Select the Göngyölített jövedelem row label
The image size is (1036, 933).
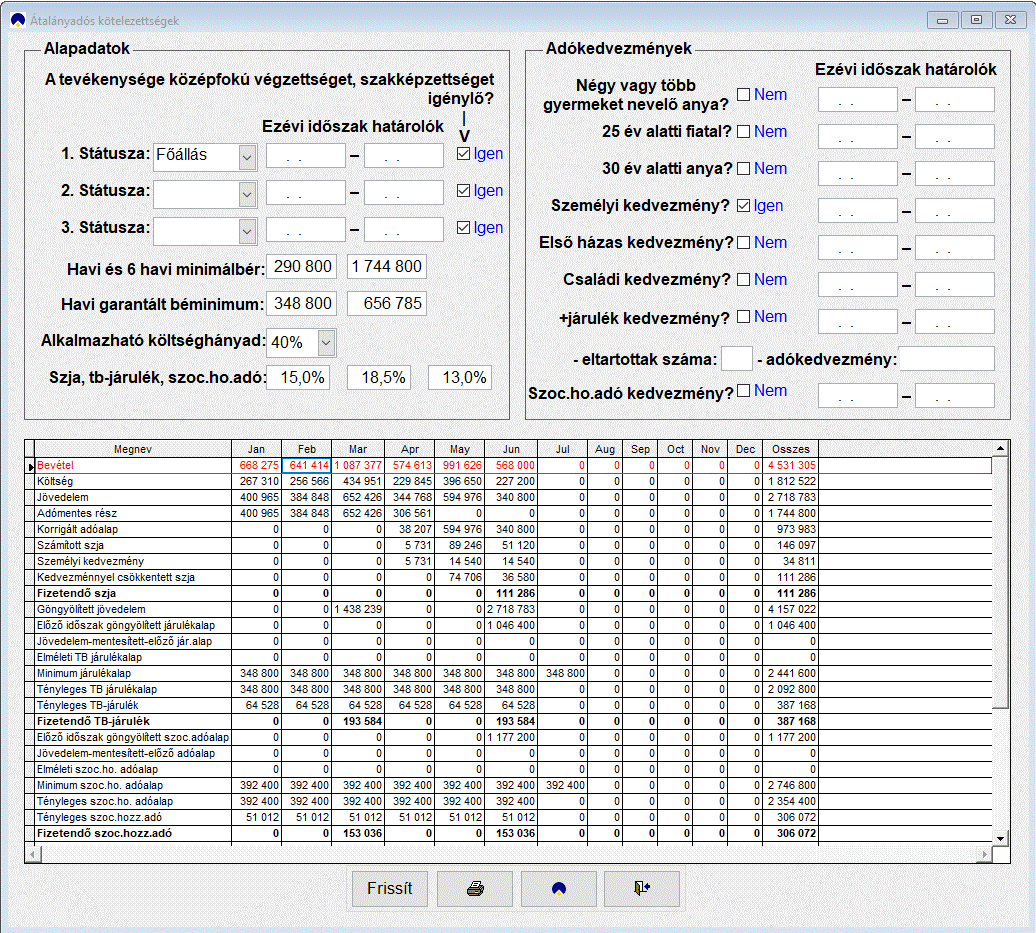[x=133, y=609]
